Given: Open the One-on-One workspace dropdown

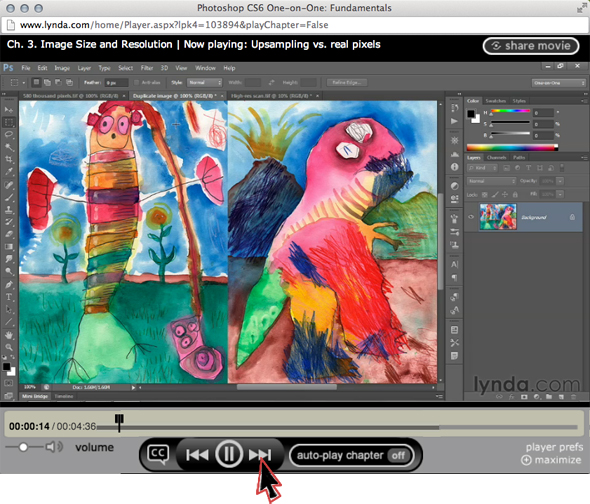Looking at the screenshot, I should point(559,83).
